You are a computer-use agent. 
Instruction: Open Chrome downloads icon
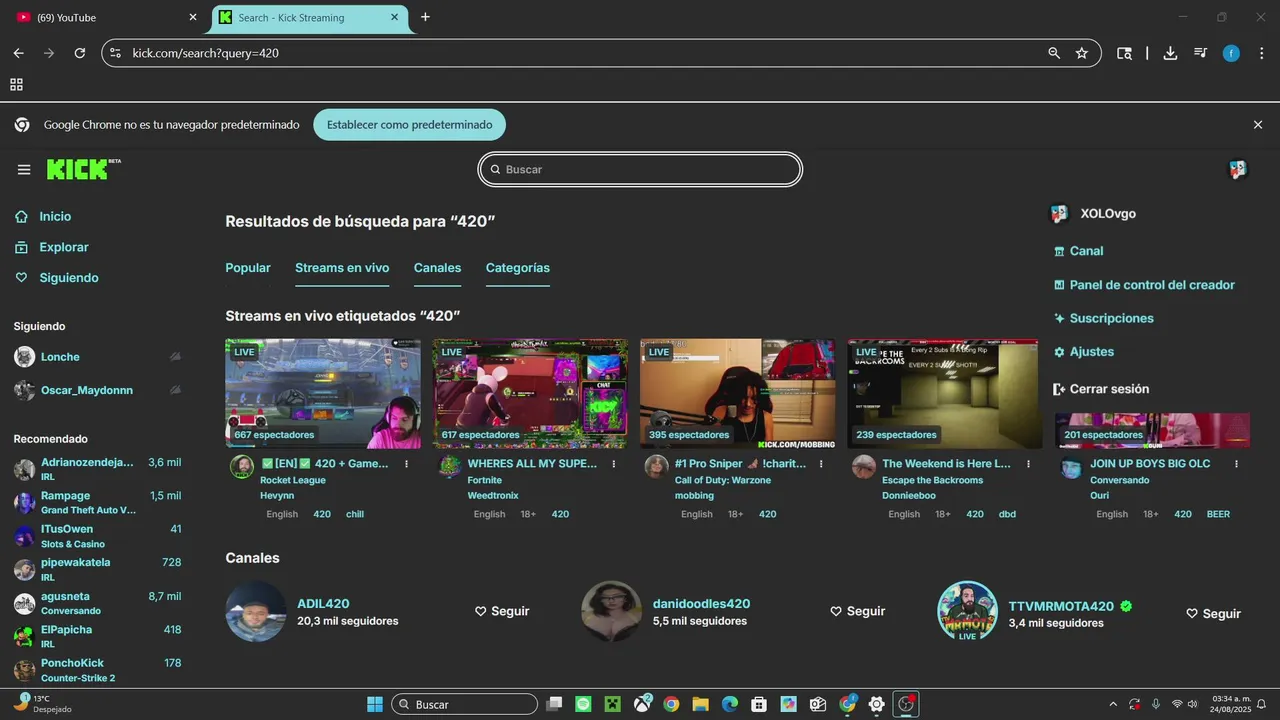(x=1170, y=53)
